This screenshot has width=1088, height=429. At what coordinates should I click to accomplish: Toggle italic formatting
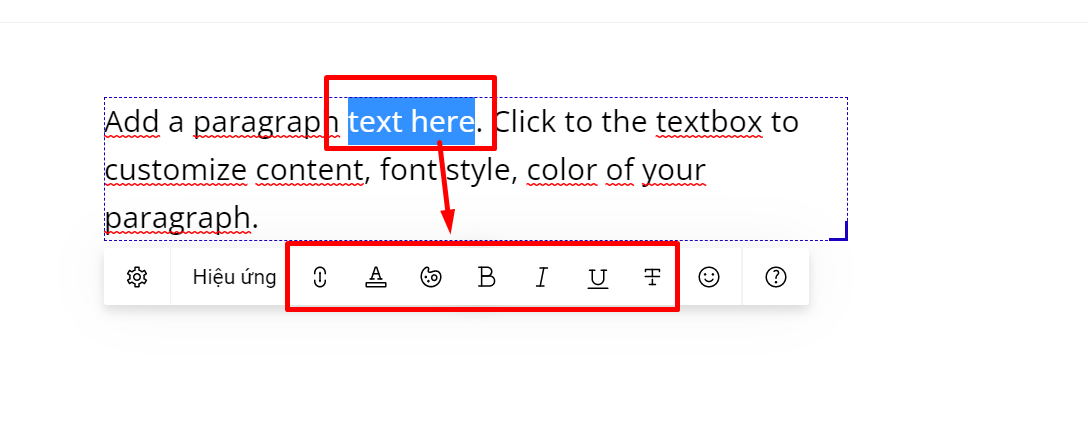point(542,277)
